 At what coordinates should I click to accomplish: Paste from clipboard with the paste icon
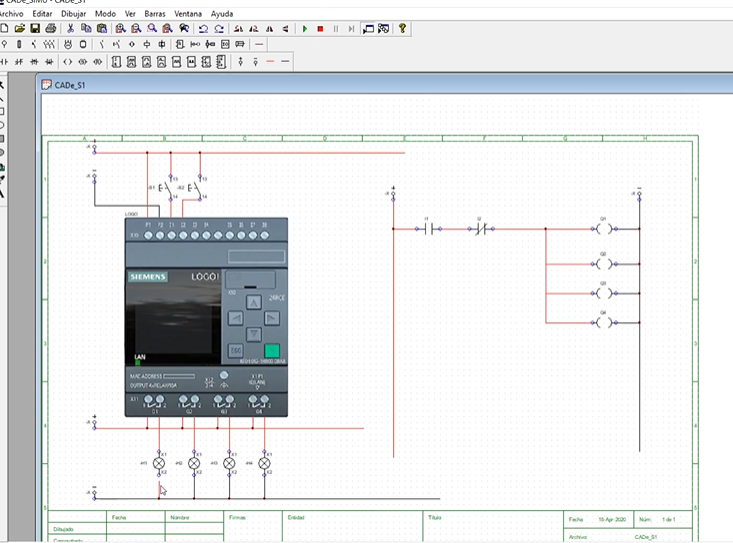pos(101,29)
